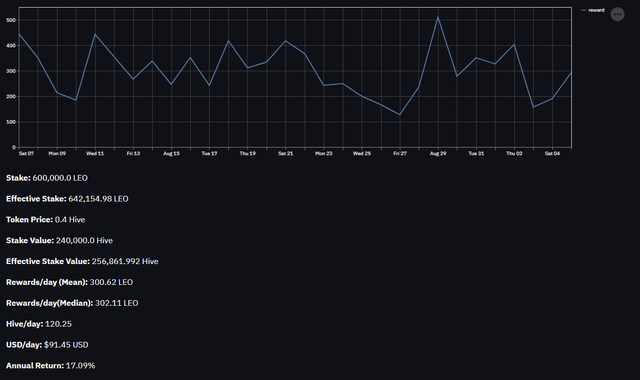Click the 'Sat 04' x-axis label
Screen dimensions: 640x380
pos(552,153)
